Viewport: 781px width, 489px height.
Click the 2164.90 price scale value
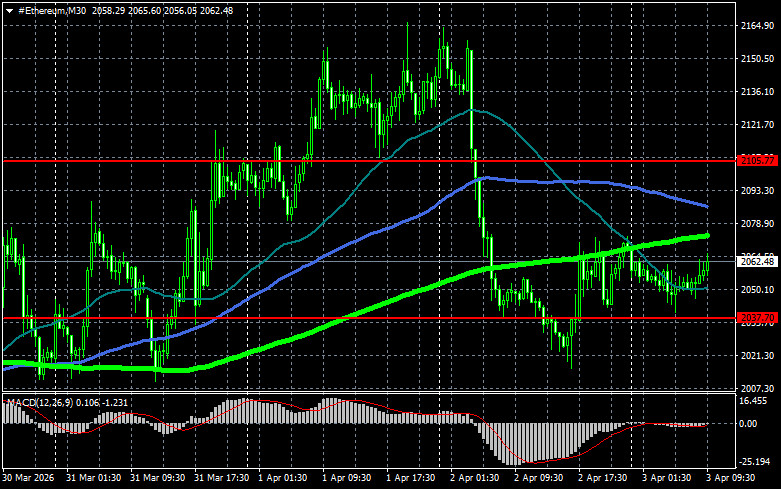point(758,25)
